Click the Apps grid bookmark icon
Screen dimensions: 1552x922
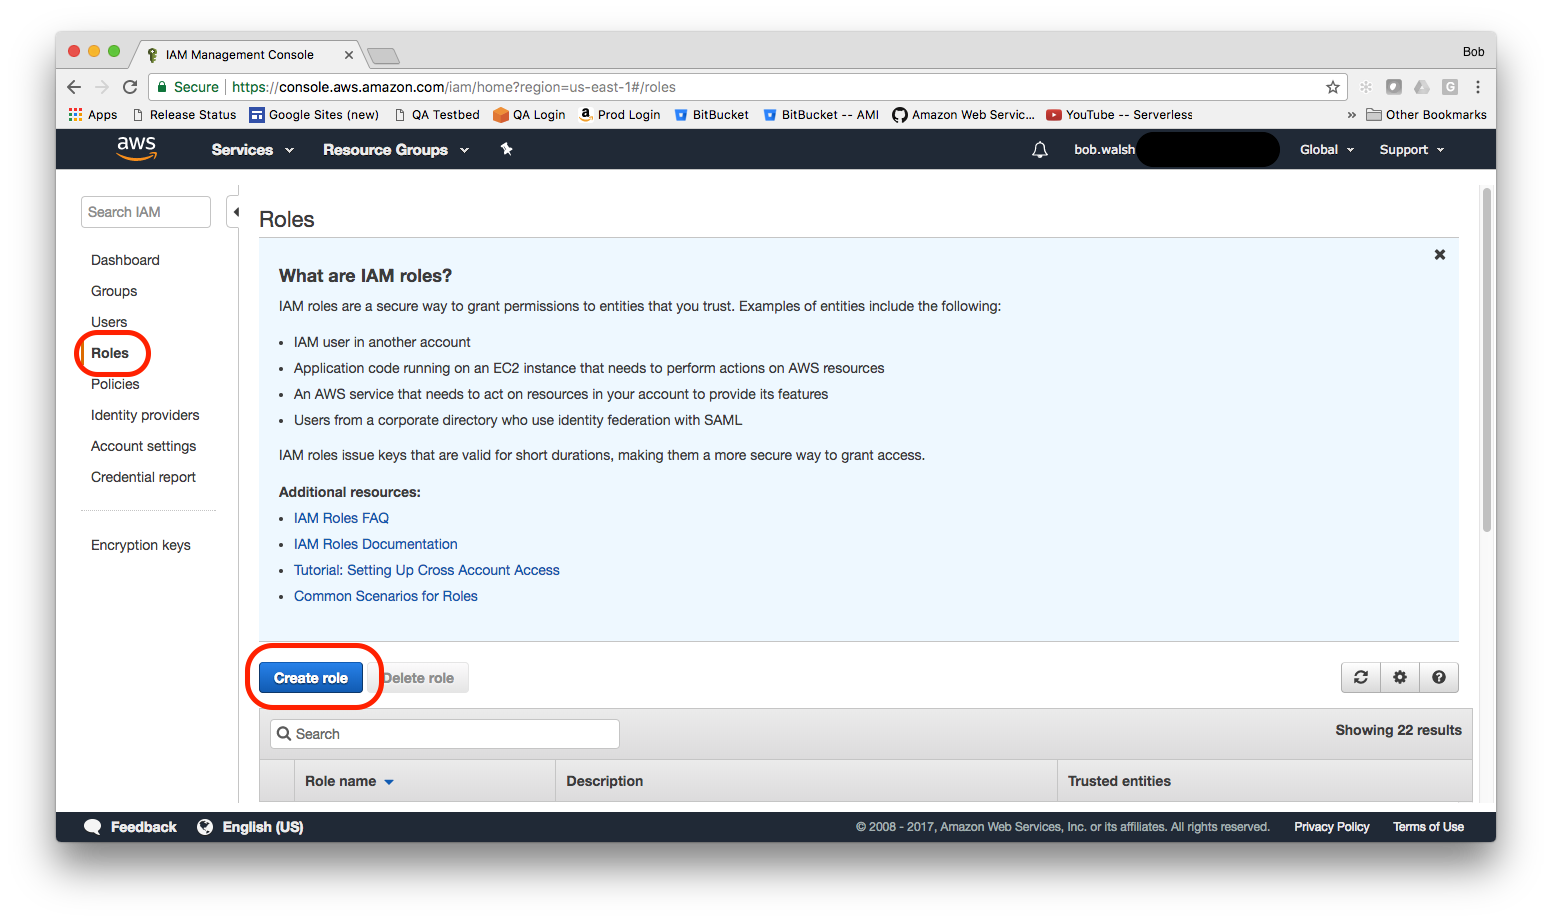(75, 115)
